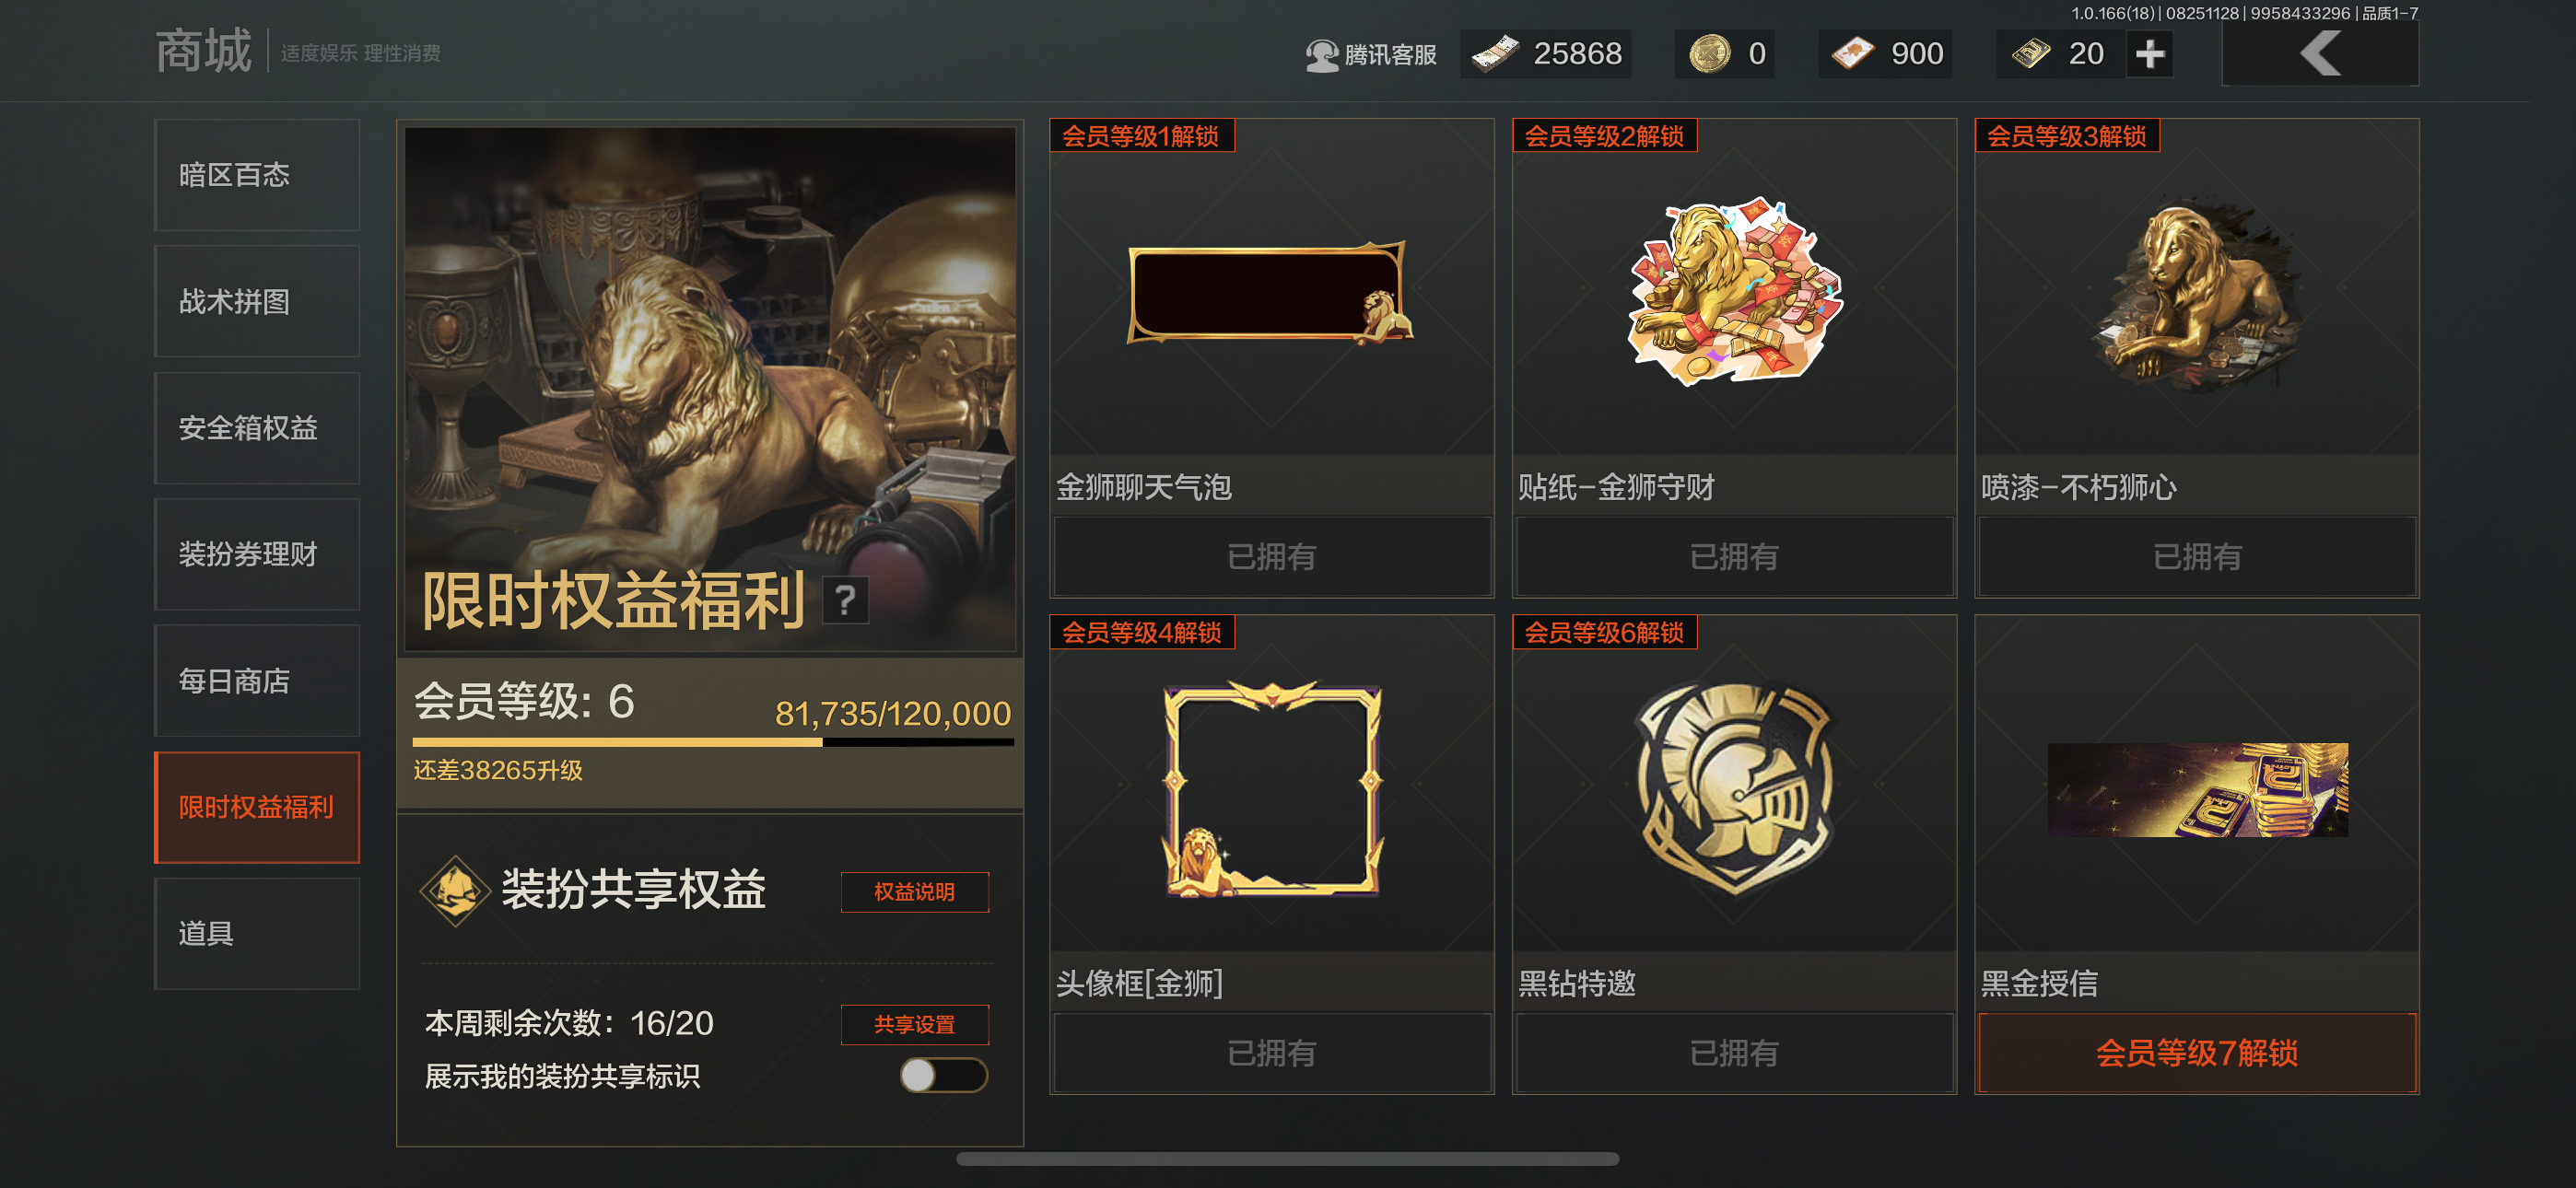Click the plus icon to add currency
The height and width of the screenshot is (1188, 2576).
point(2150,53)
